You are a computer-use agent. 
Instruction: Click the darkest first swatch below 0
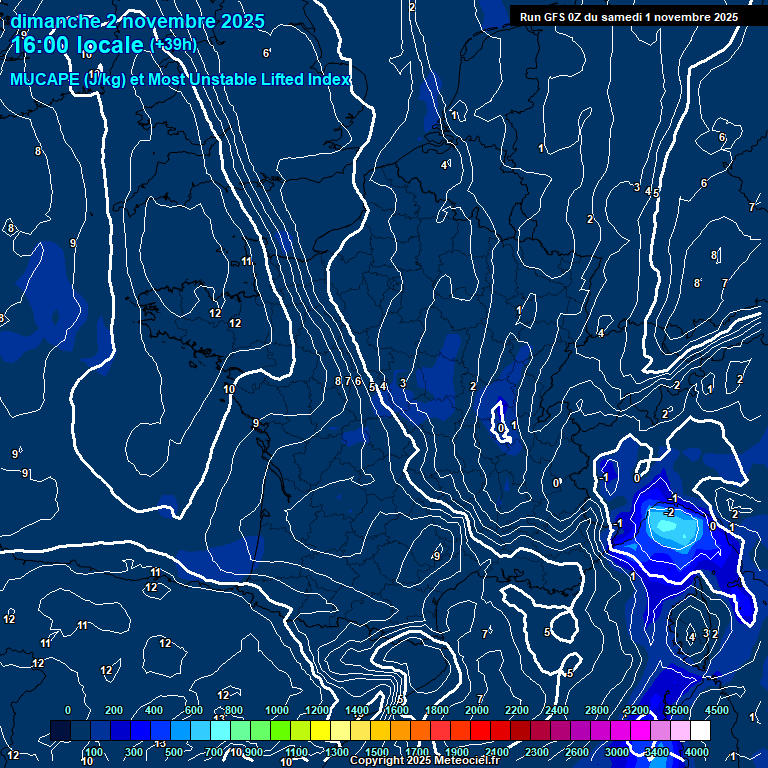(x=60, y=730)
